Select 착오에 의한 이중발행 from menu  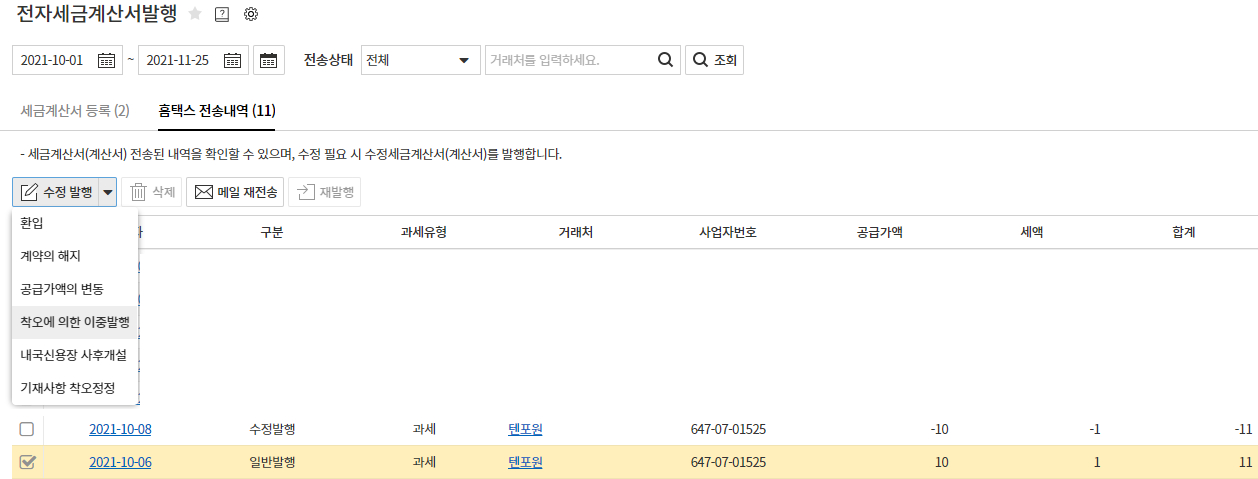[x=75, y=322]
